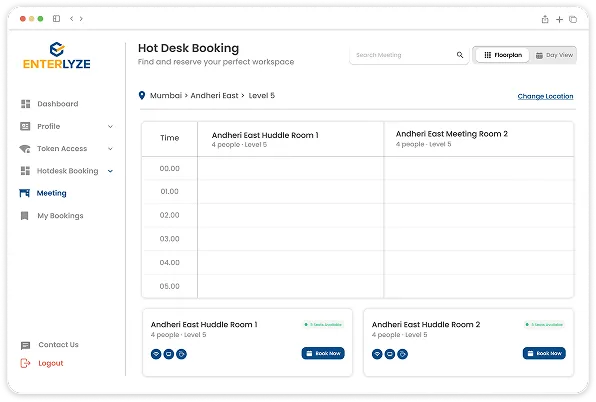Click the location pin icon

point(142,95)
